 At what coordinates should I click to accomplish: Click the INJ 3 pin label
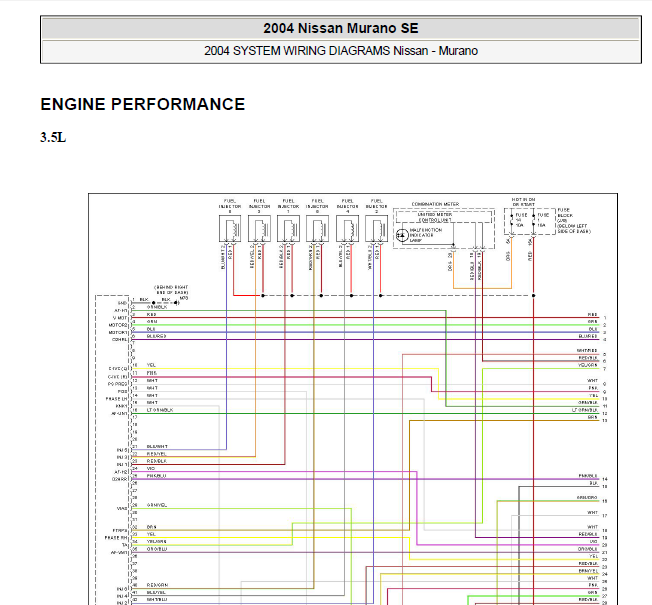[122, 457]
